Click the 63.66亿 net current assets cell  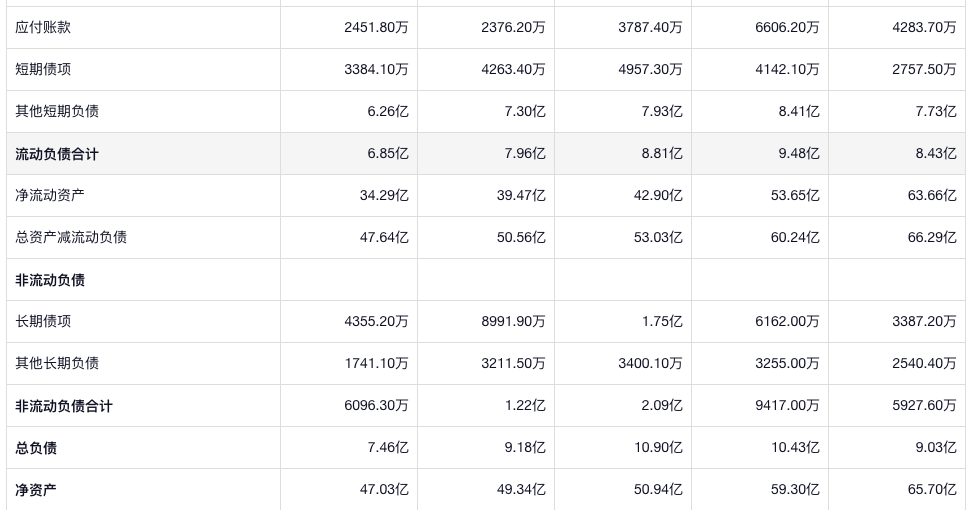[932, 196]
